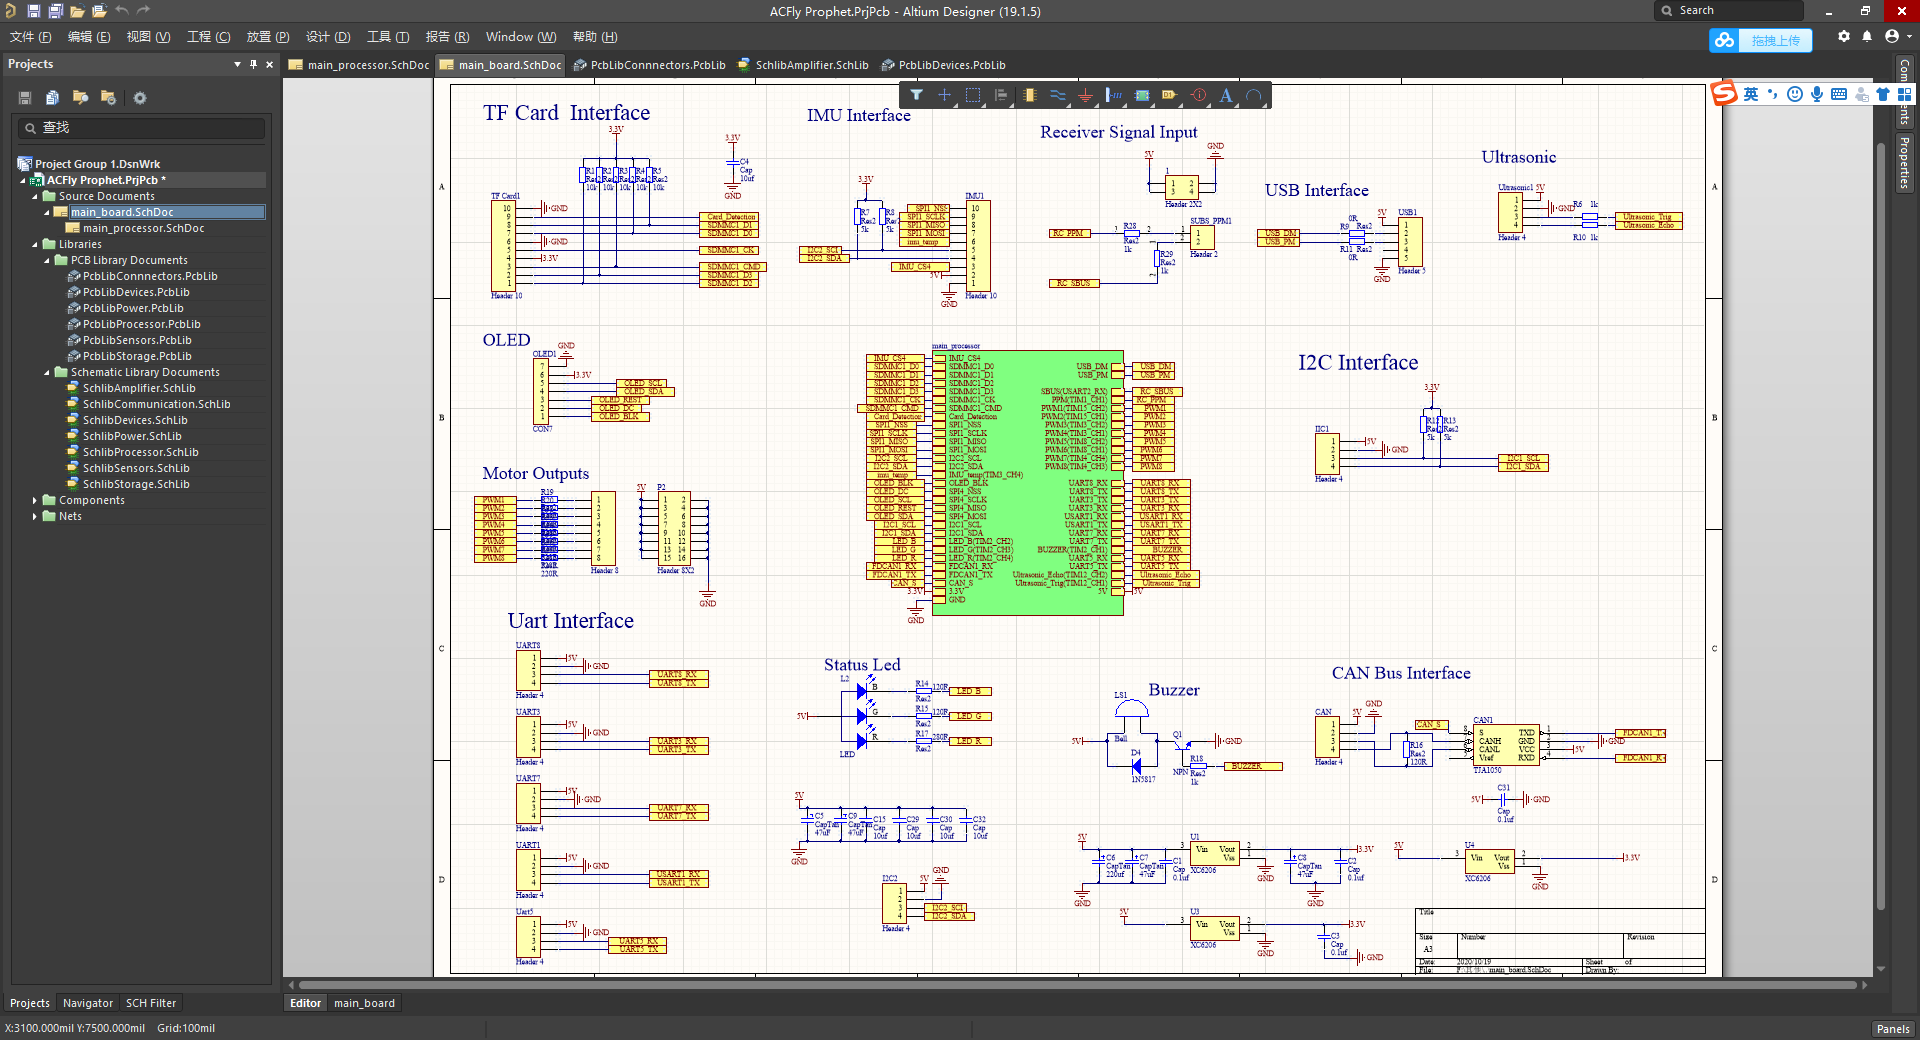Image resolution: width=1920 pixels, height=1040 pixels.
Task: Click the top Search box
Action: [1729, 11]
